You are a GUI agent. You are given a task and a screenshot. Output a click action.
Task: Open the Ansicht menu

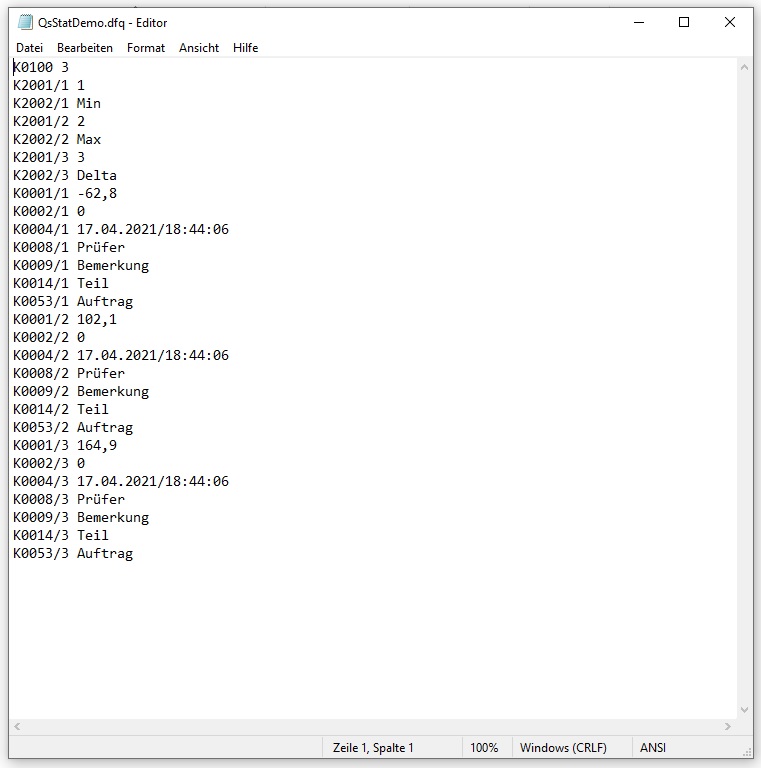[x=199, y=48]
